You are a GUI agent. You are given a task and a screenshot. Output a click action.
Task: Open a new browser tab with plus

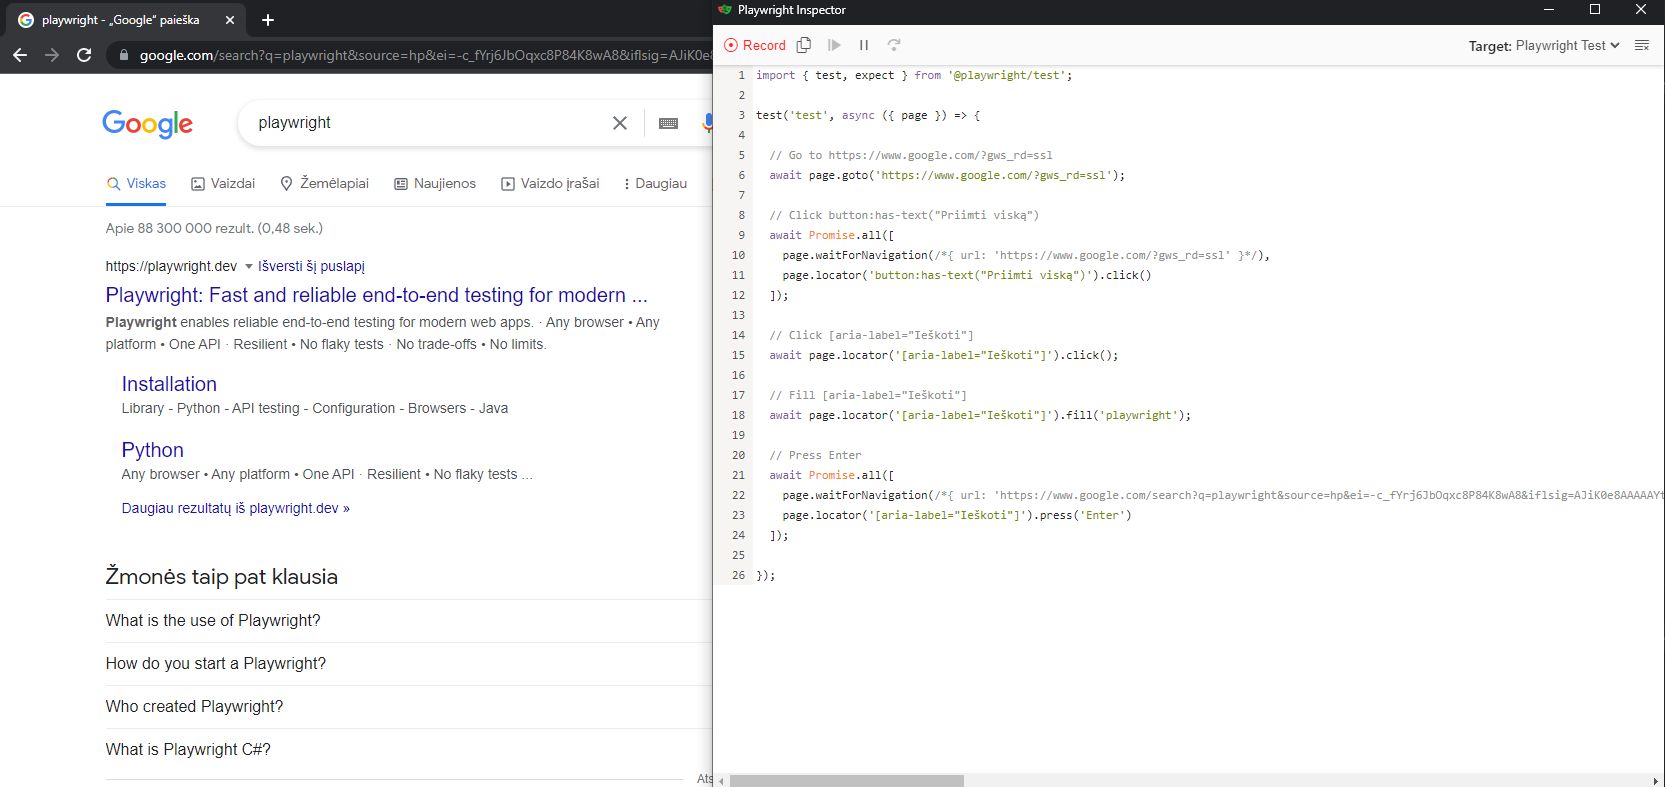point(268,20)
